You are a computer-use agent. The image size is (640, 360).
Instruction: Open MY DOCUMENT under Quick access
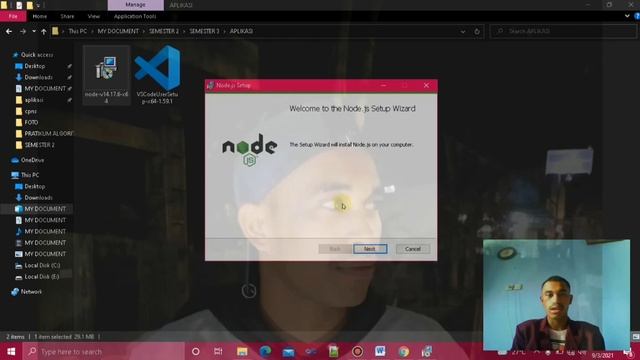click(45, 89)
